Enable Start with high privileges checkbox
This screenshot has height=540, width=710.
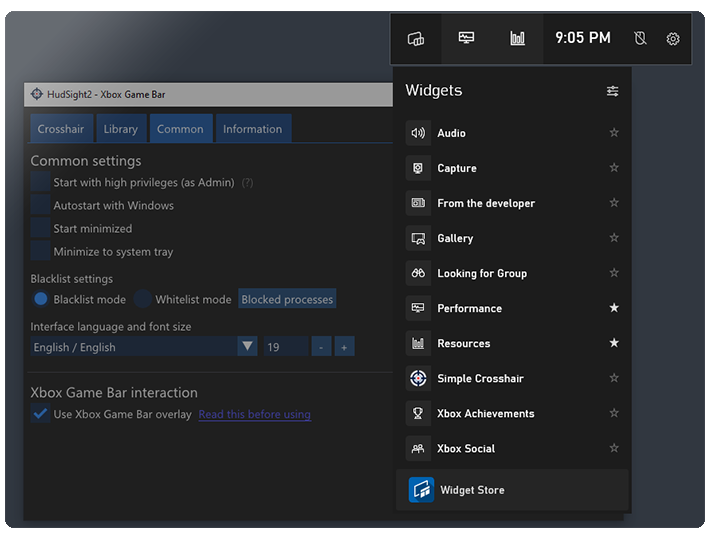coord(40,182)
